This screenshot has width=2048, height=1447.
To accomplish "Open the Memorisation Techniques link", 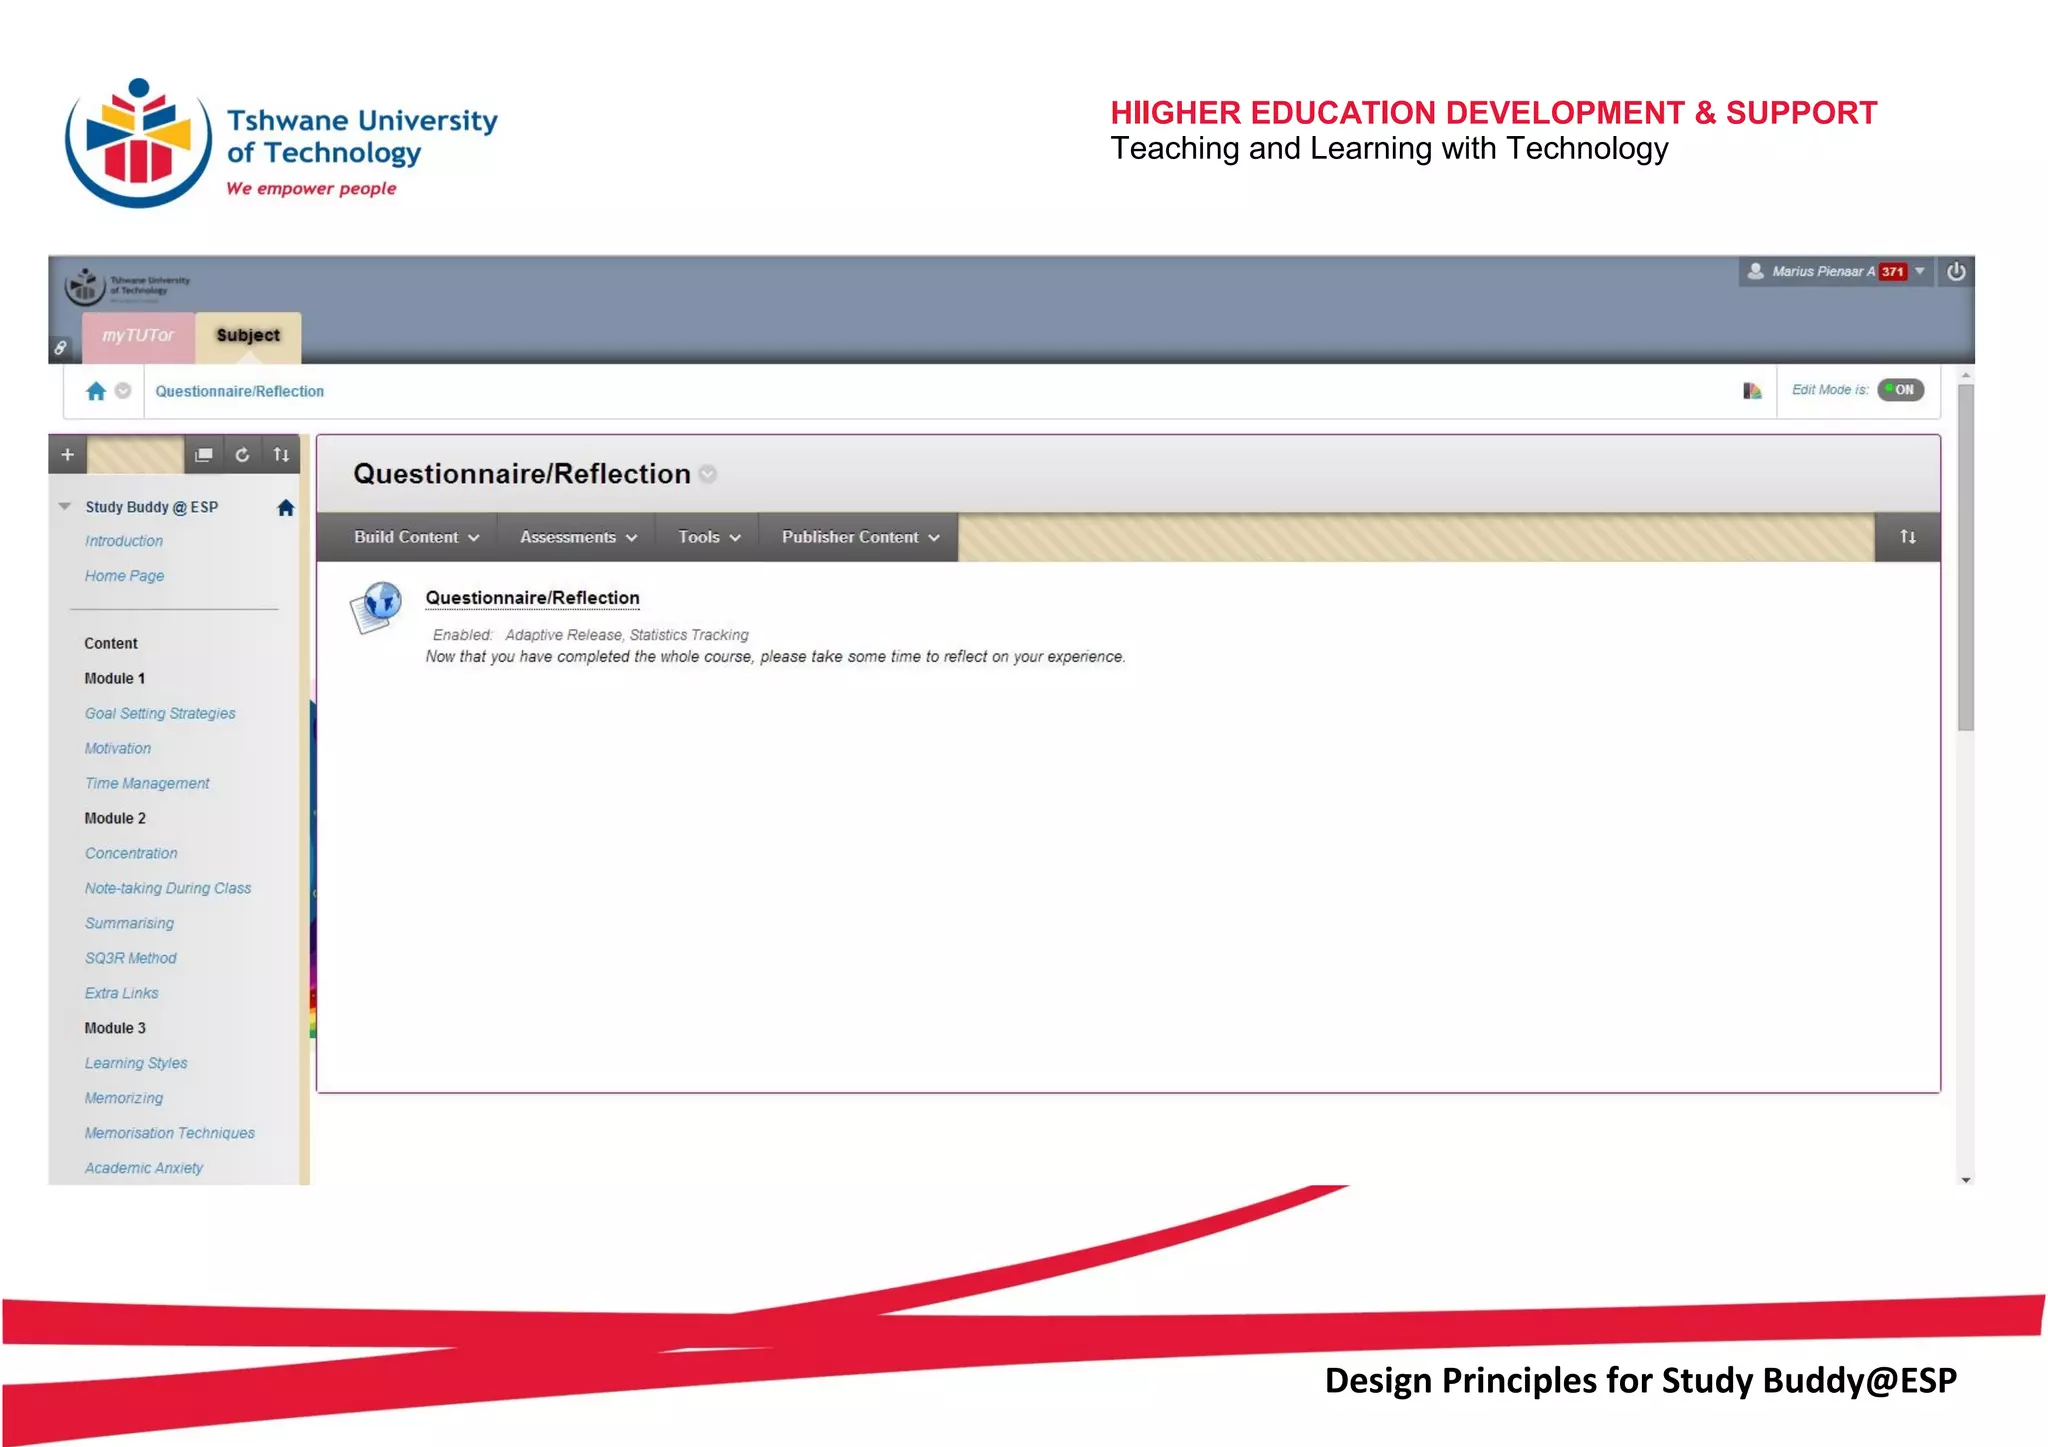I will pos(169,1134).
